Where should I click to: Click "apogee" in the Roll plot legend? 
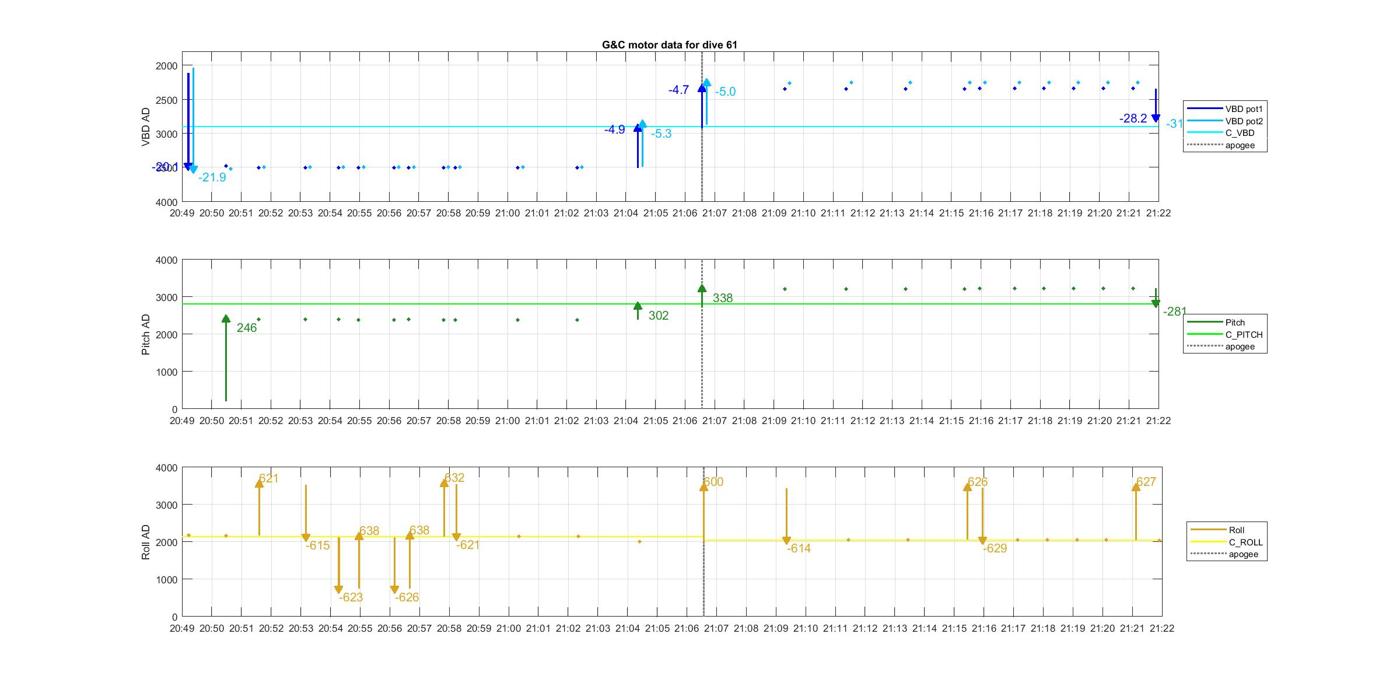click(1226, 554)
